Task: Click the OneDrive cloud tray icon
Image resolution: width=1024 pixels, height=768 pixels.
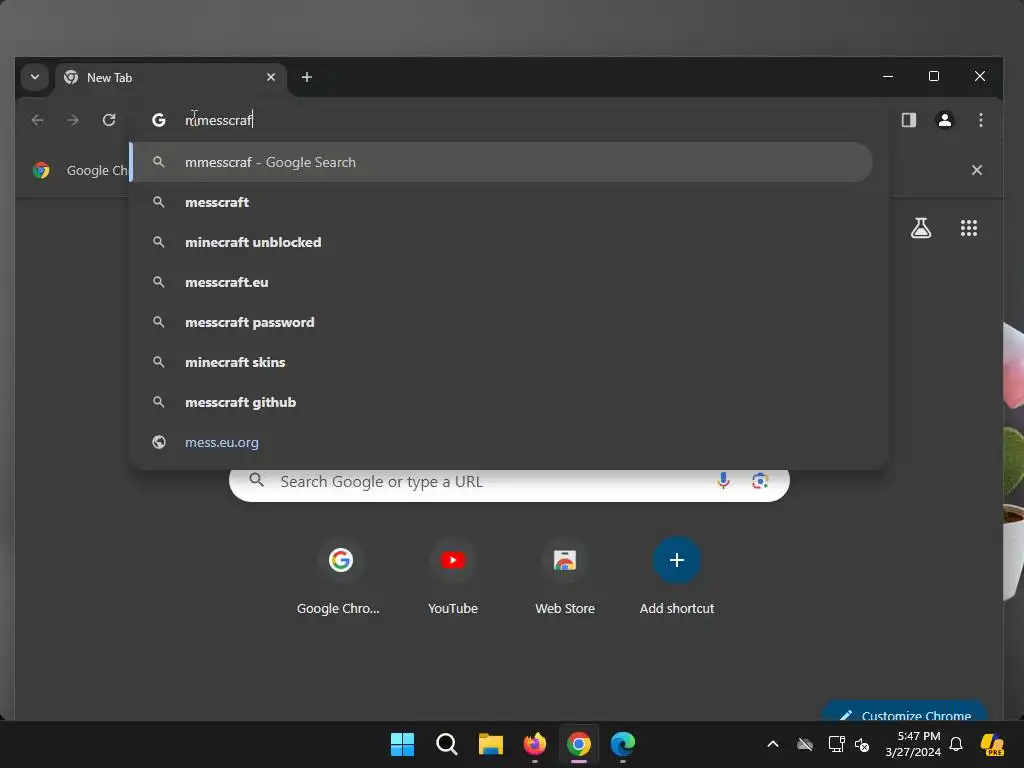Action: pos(805,744)
